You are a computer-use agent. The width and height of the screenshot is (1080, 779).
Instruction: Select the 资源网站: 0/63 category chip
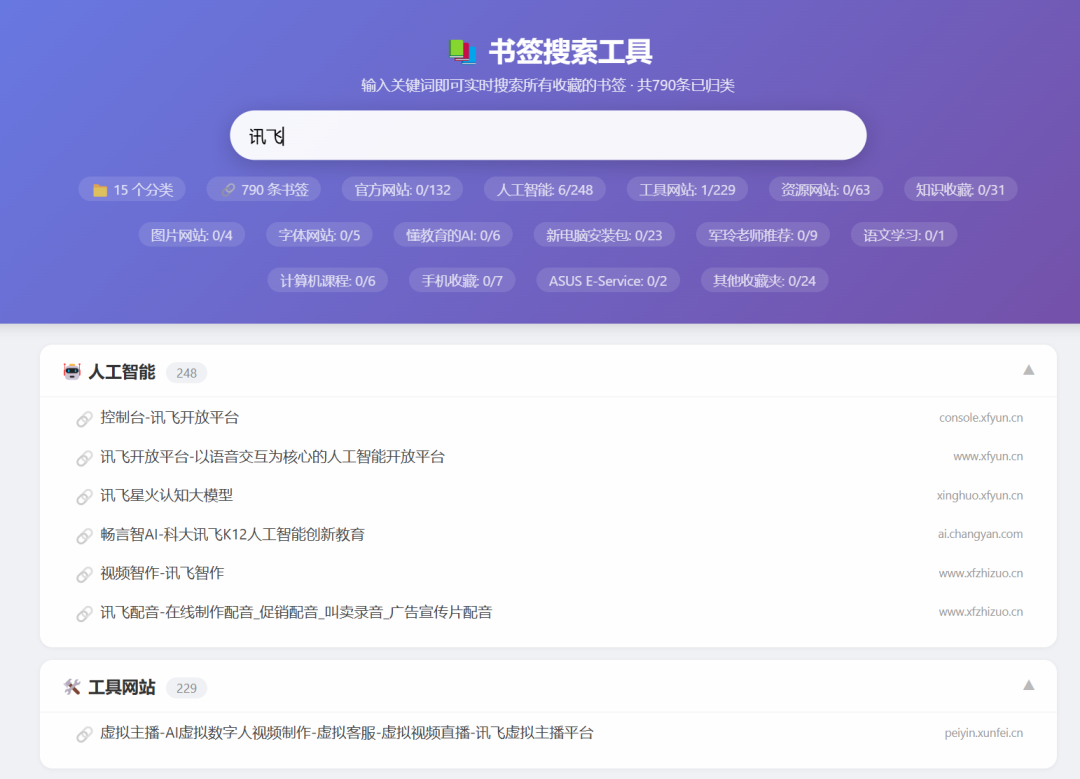point(825,189)
